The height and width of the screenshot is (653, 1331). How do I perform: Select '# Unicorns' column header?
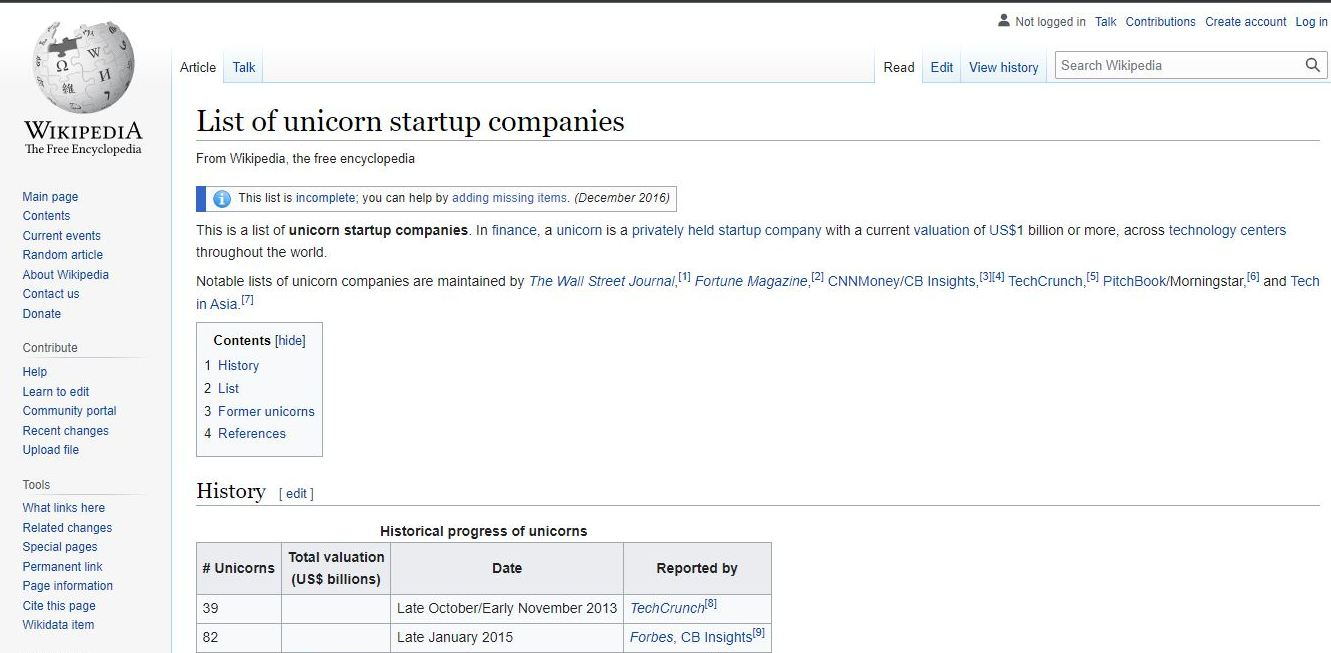tap(238, 568)
